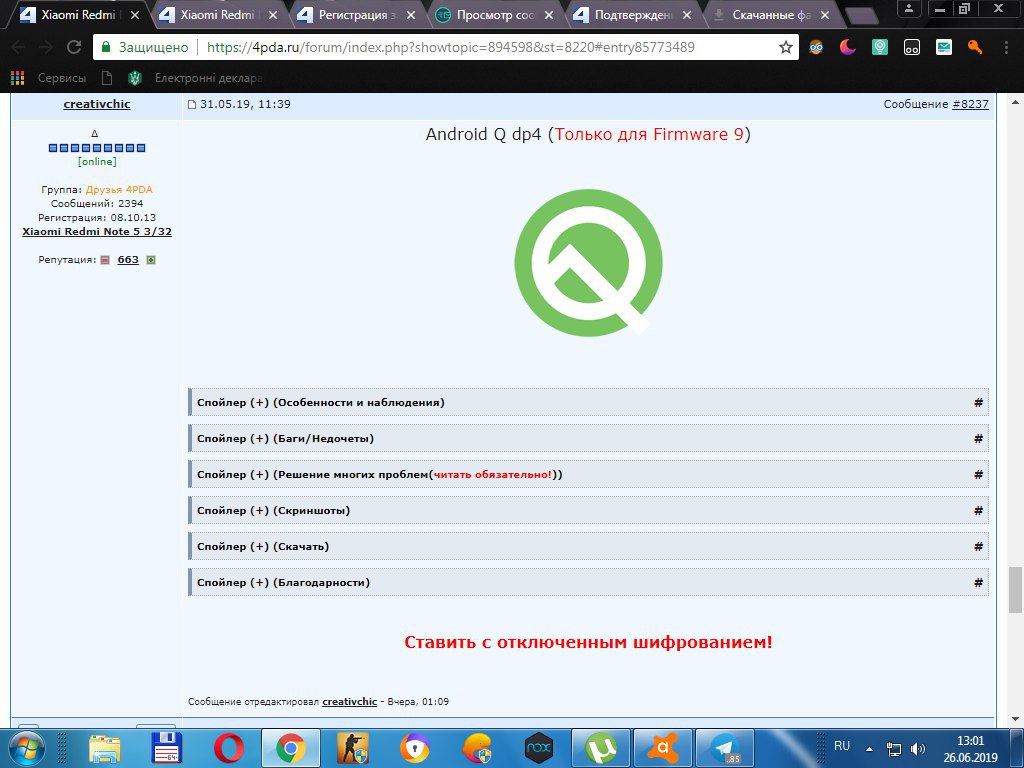
Task: Decrease reputation with the red minus icon
Action: click(105, 260)
